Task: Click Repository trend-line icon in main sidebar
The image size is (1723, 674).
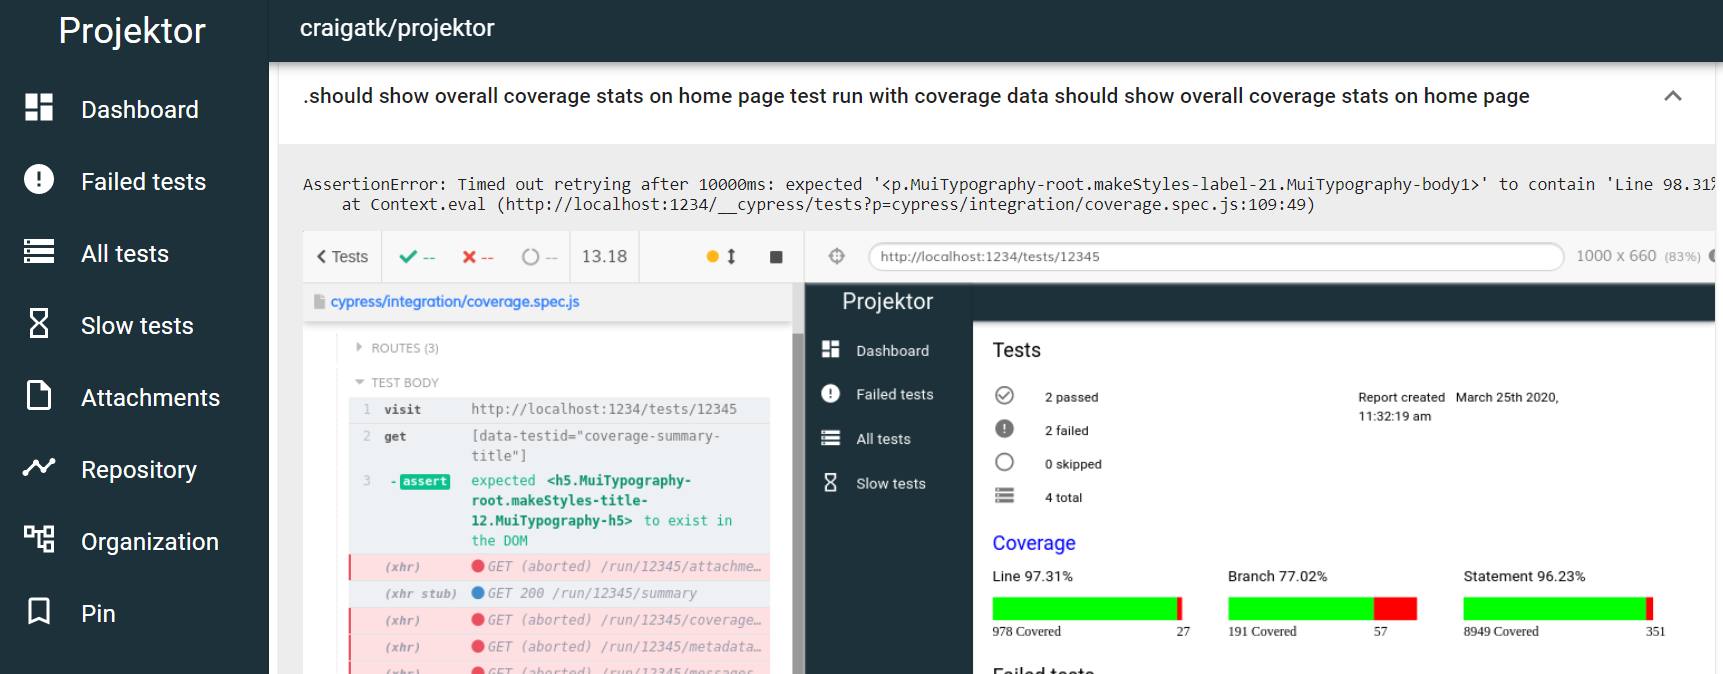Action: tap(39, 467)
